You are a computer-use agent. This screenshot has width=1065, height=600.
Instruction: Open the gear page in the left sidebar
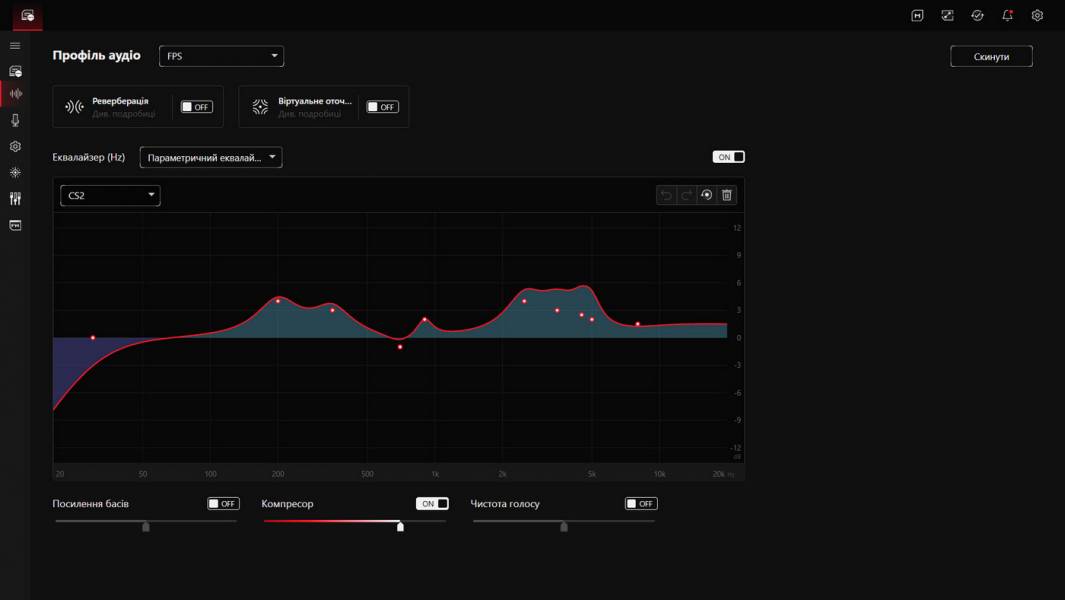tap(15, 146)
